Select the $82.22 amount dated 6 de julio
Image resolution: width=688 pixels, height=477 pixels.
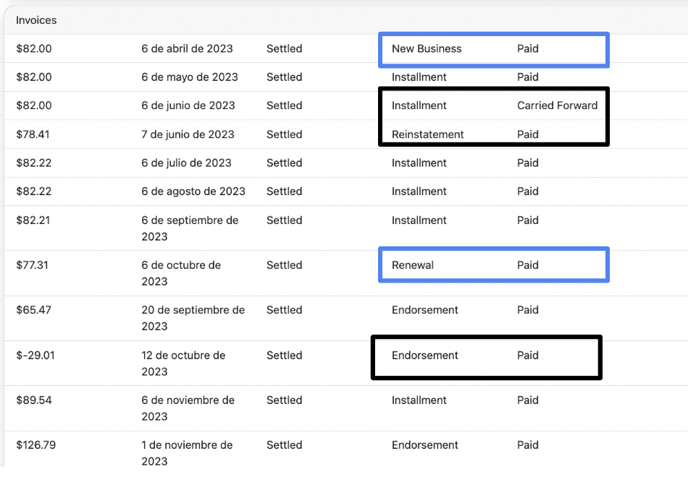click(x=34, y=163)
